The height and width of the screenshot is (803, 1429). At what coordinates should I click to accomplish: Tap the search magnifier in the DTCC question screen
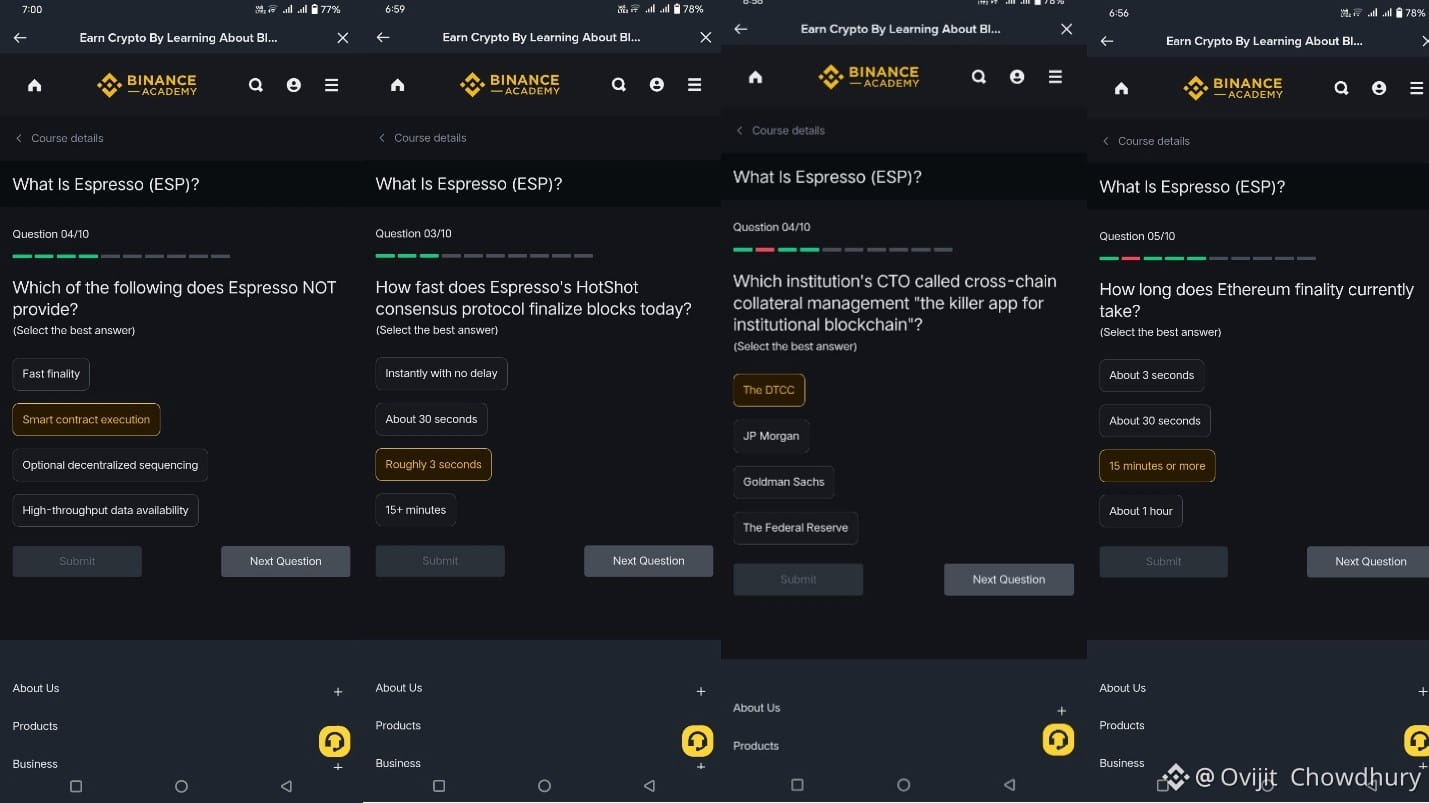click(x=979, y=77)
